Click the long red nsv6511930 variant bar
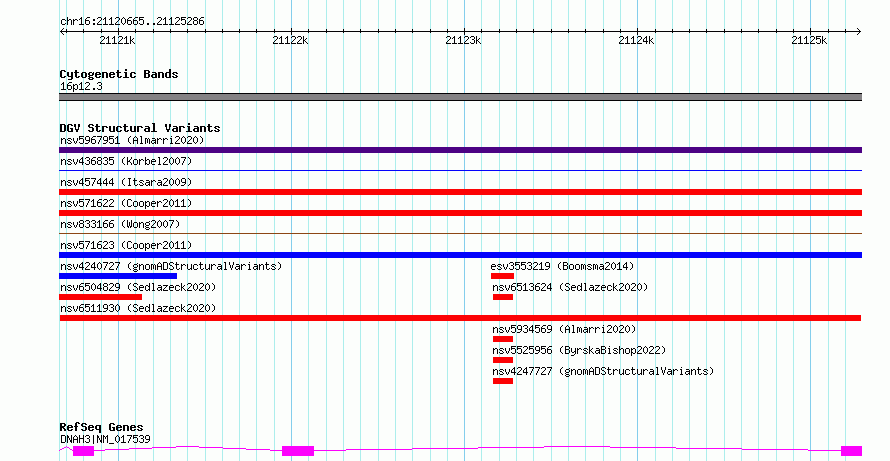 [460, 318]
